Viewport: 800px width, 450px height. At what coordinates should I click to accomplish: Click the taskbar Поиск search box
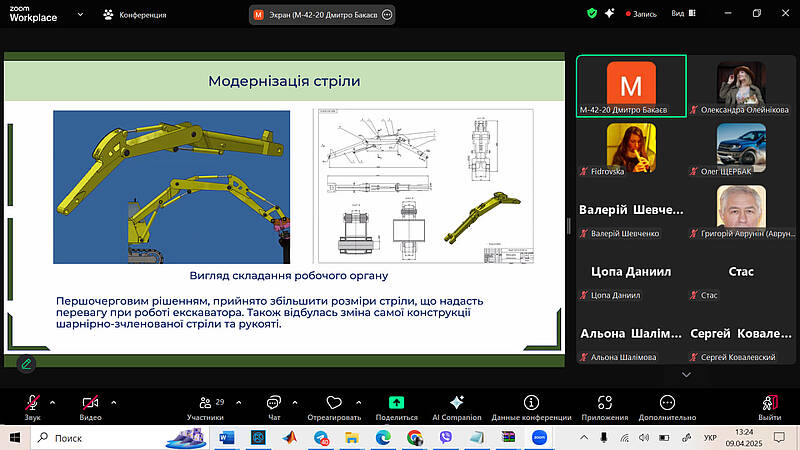pos(120,438)
